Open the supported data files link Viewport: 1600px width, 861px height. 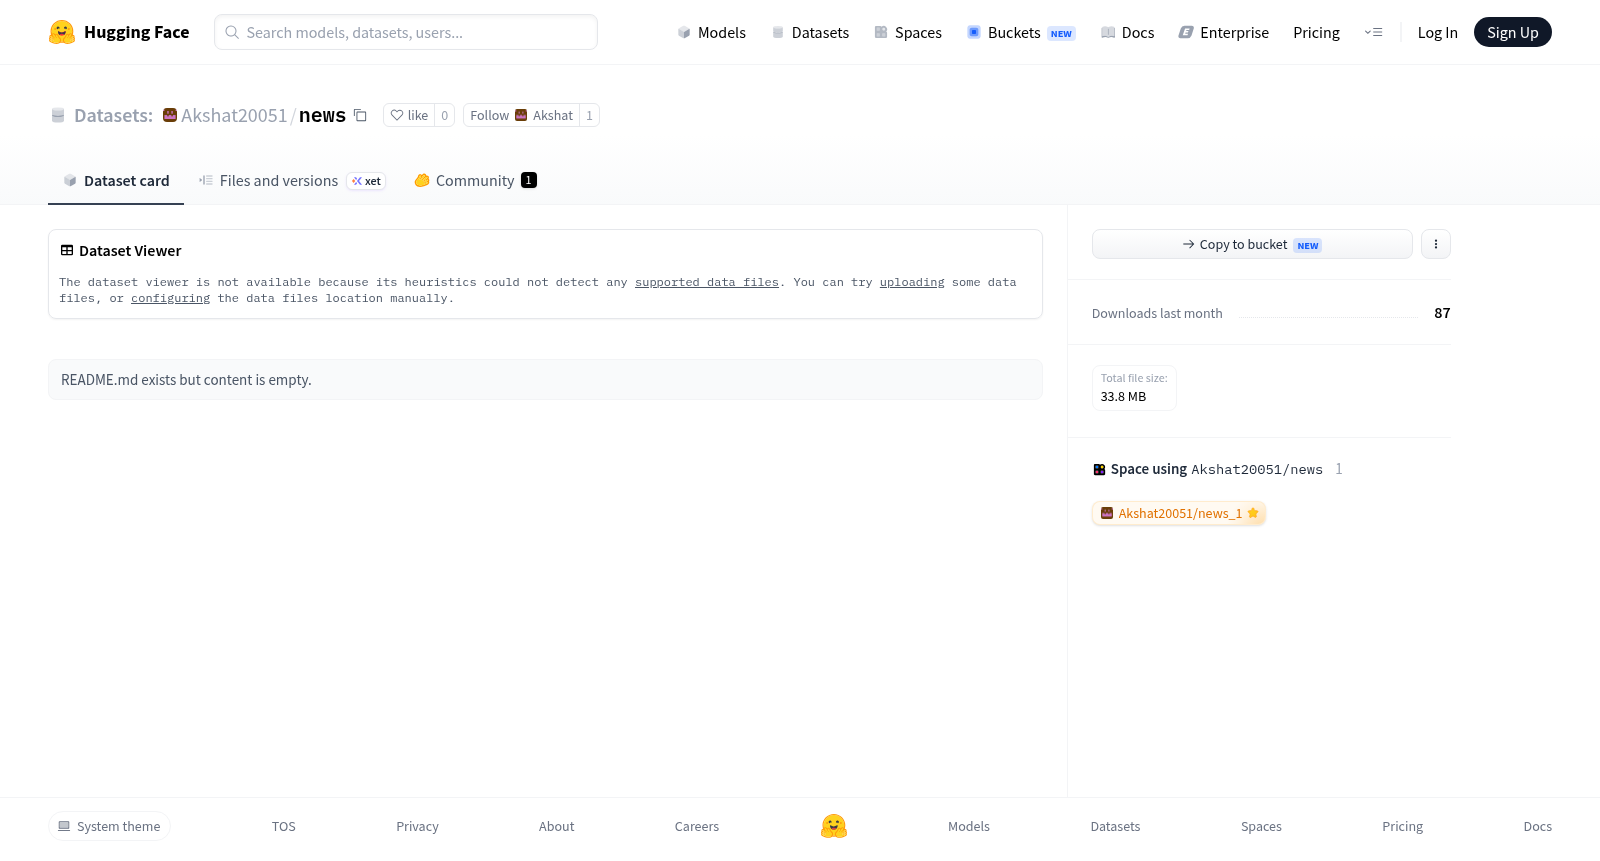(x=707, y=282)
